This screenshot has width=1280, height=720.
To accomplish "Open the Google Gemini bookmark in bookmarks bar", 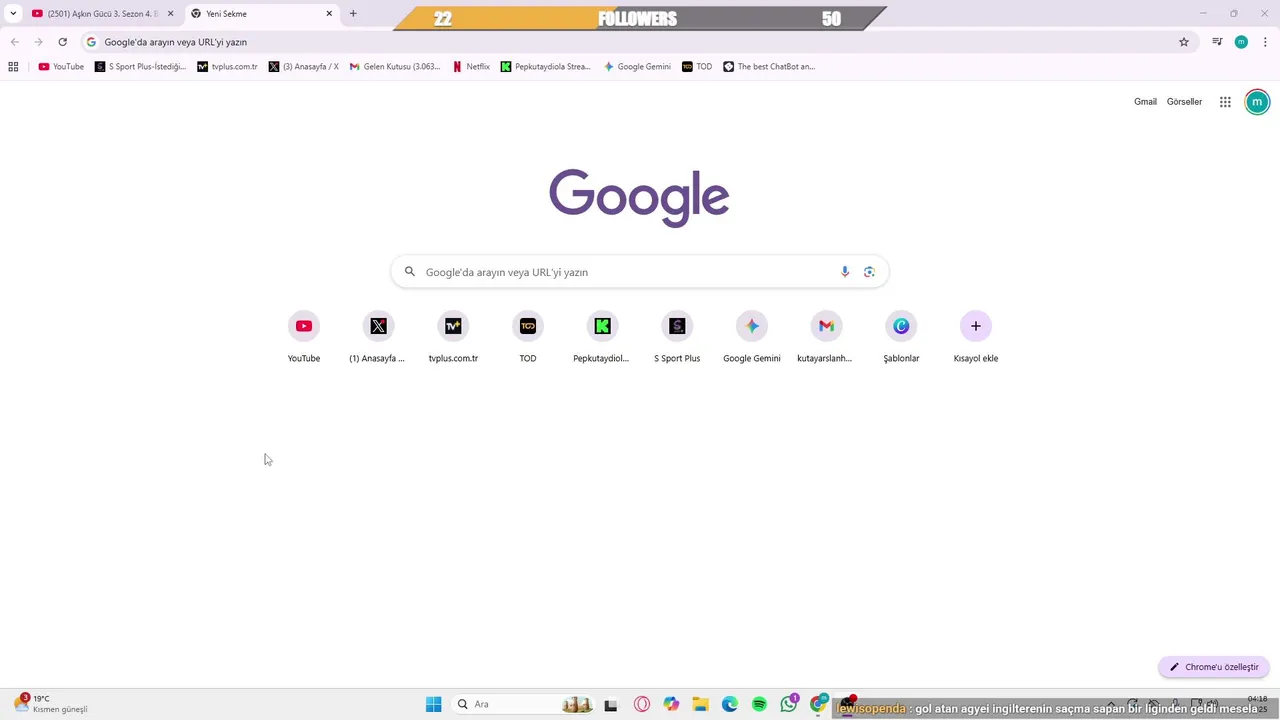I will tap(637, 67).
